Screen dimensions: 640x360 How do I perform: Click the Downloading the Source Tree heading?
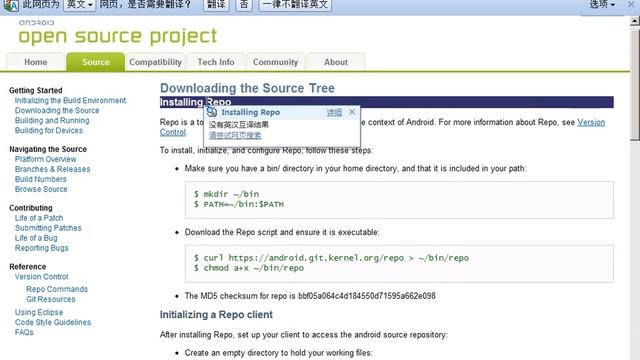pos(247,88)
